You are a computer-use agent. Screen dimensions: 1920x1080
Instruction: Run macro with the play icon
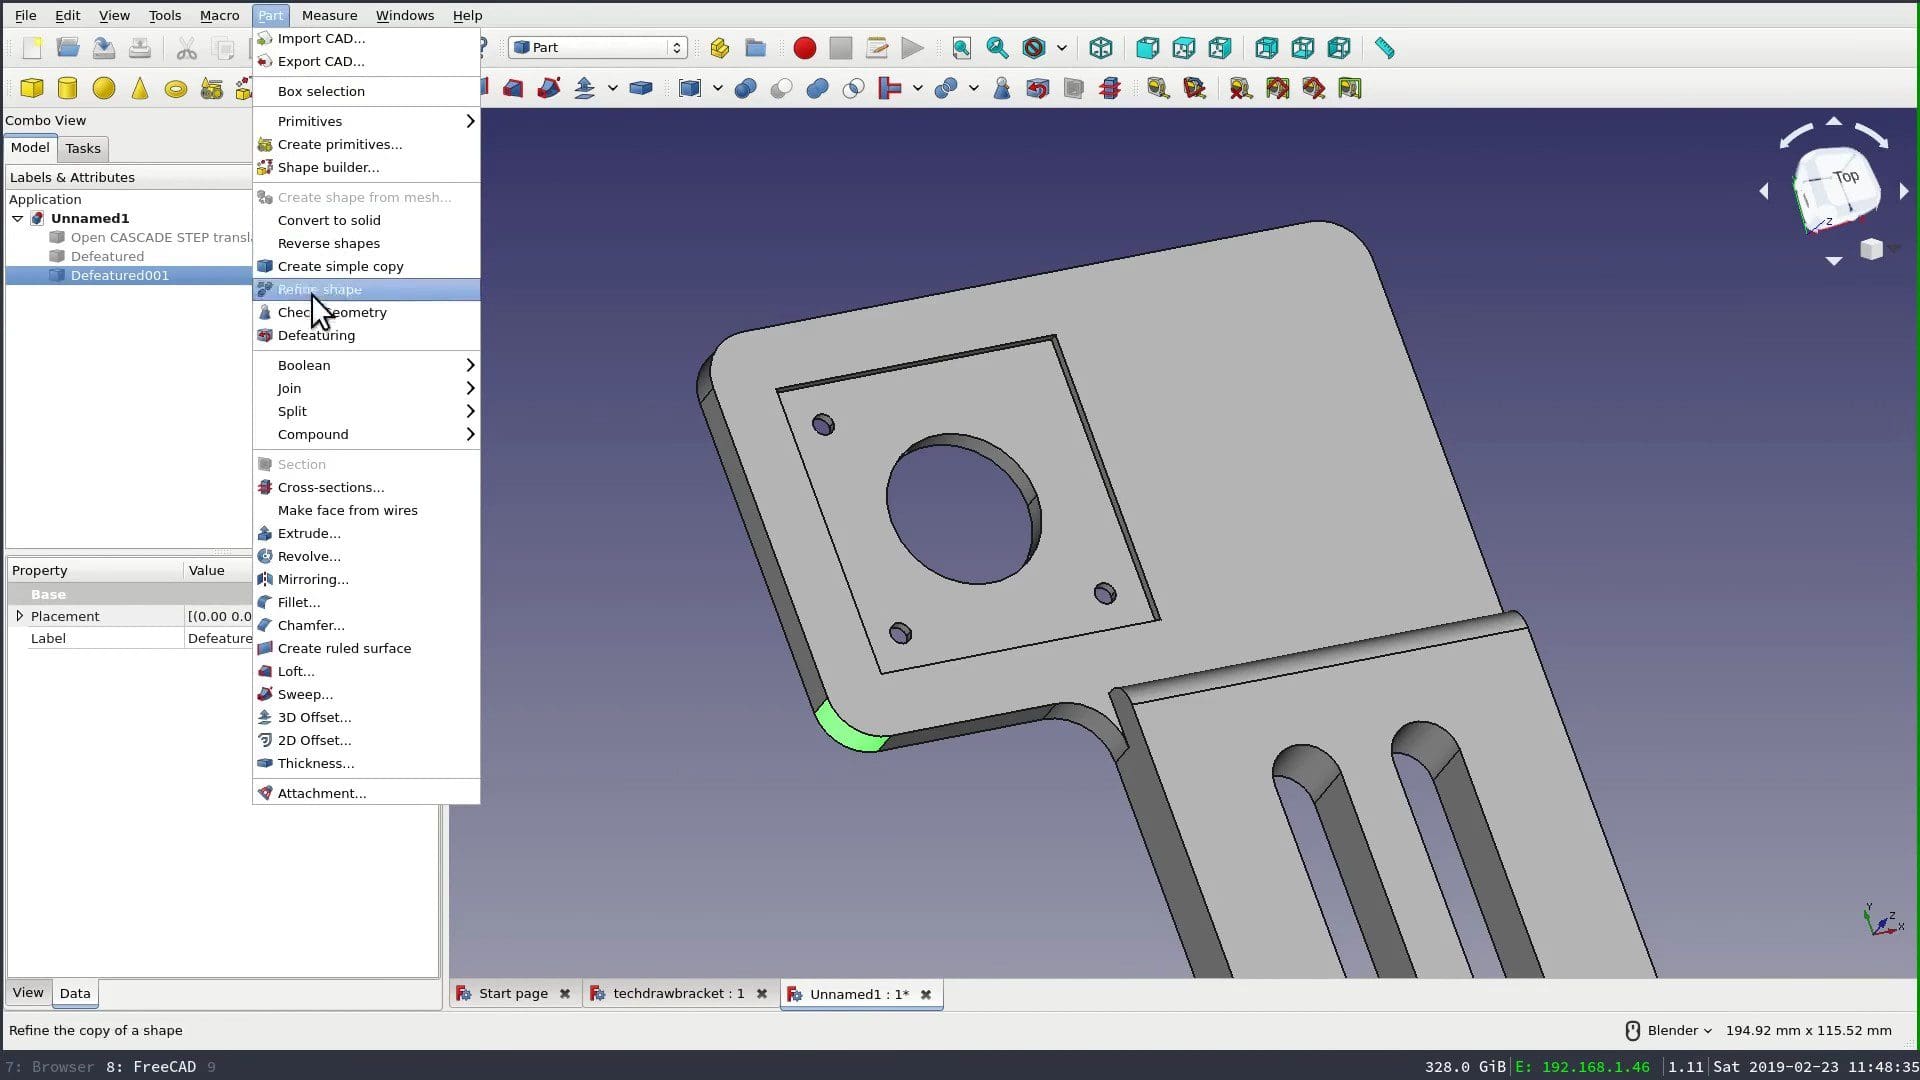[912, 48]
